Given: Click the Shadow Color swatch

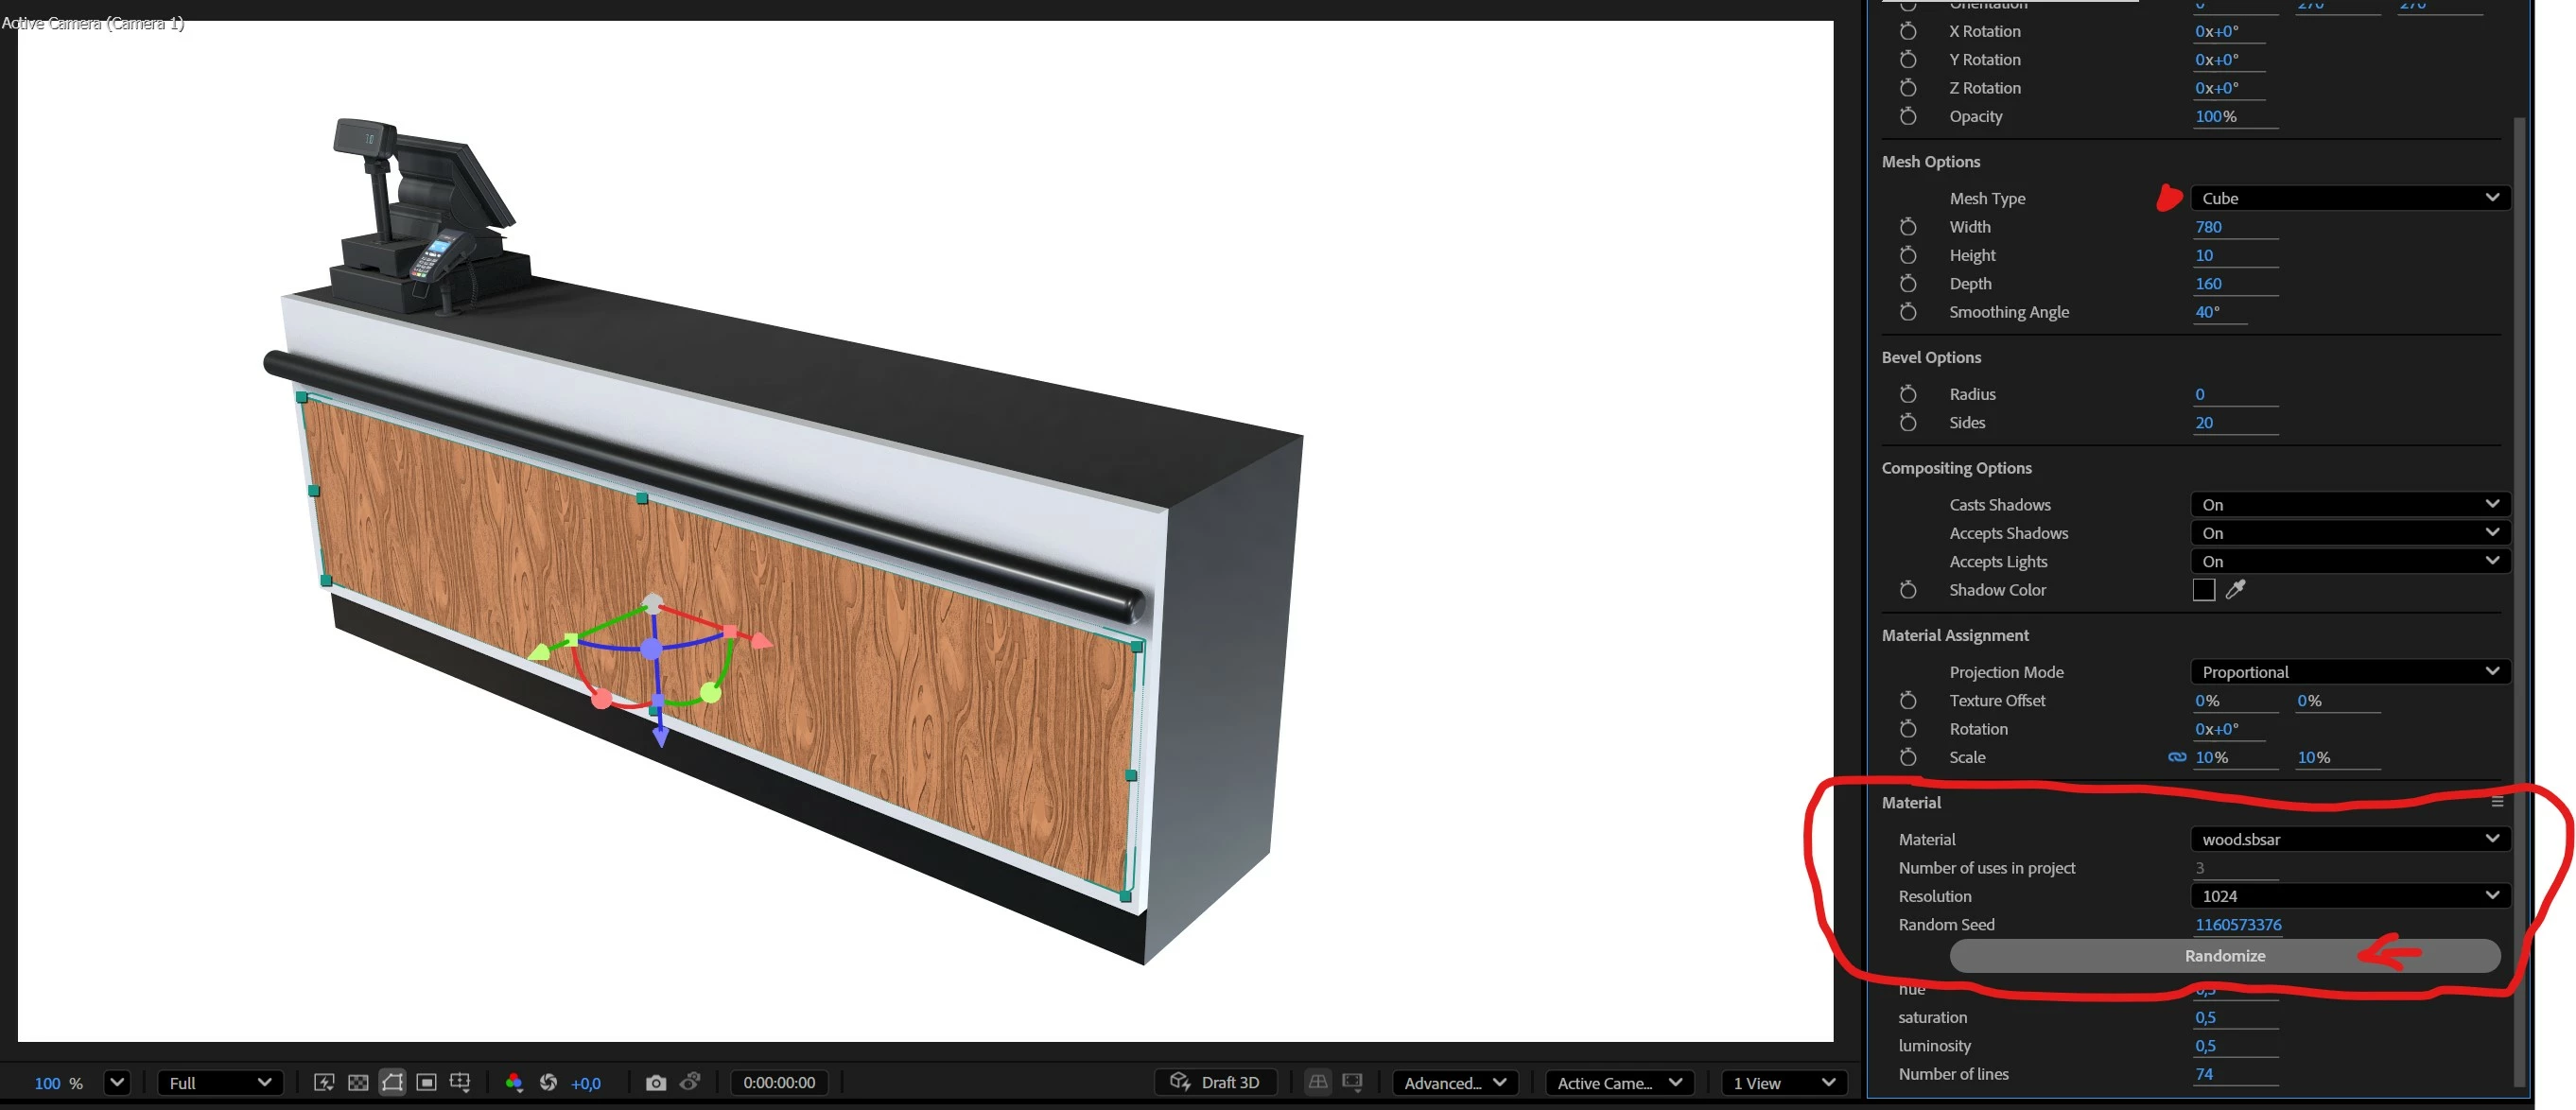Looking at the screenshot, I should tap(2203, 590).
